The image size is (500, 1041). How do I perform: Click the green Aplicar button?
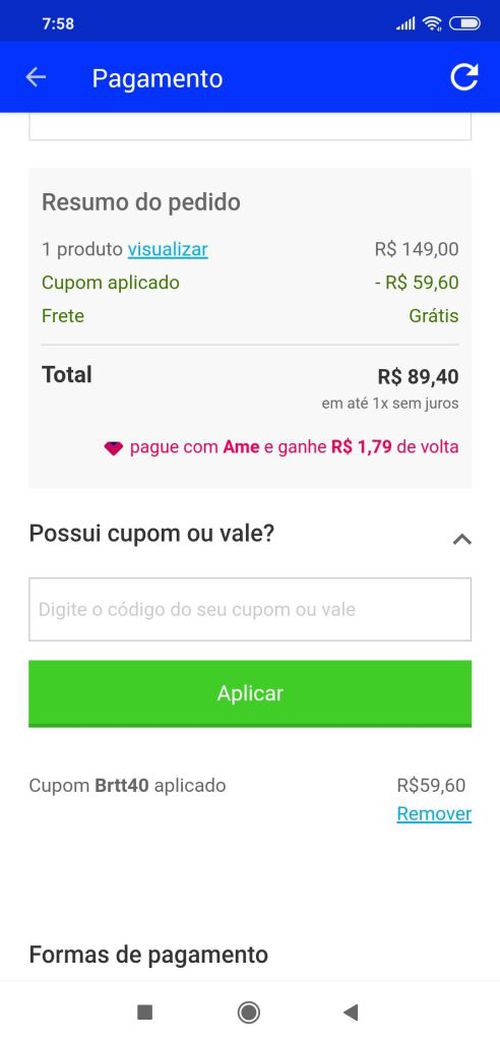pyautogui.click(x=250, y=694)
